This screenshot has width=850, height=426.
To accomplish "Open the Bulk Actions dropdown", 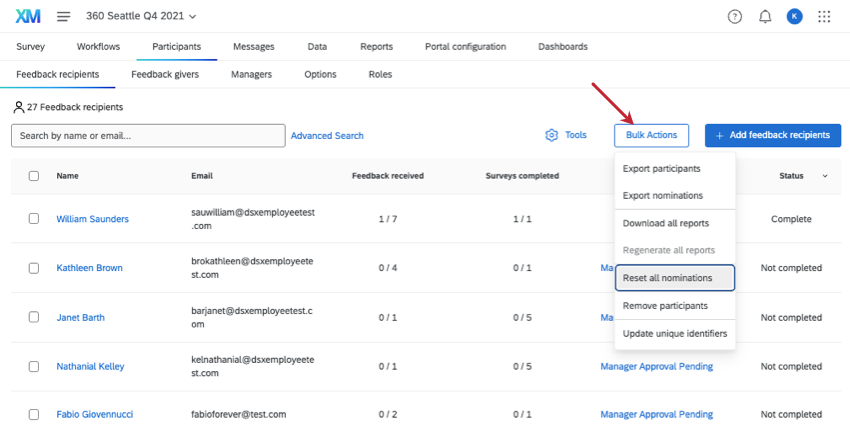I will (651, 135).
